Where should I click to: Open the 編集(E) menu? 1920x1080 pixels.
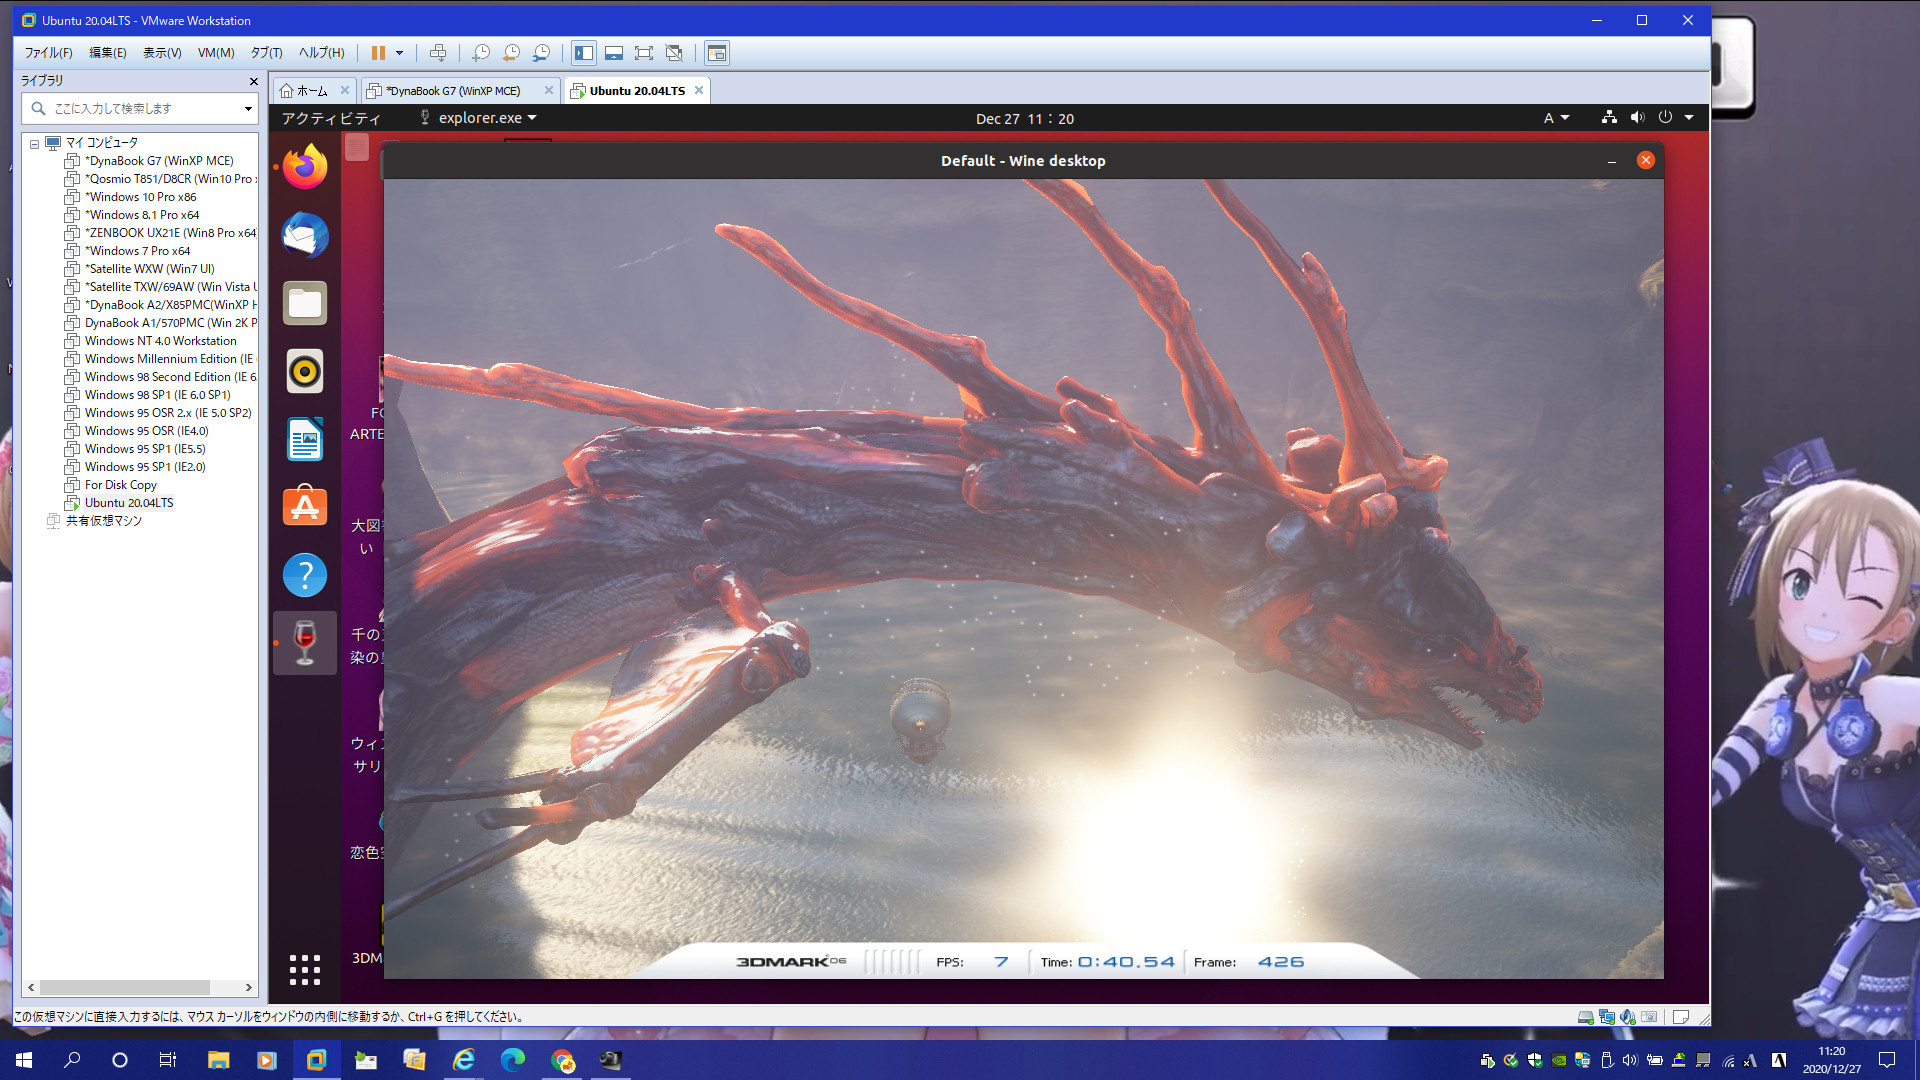pyautogui.click(x=108, y=53)
